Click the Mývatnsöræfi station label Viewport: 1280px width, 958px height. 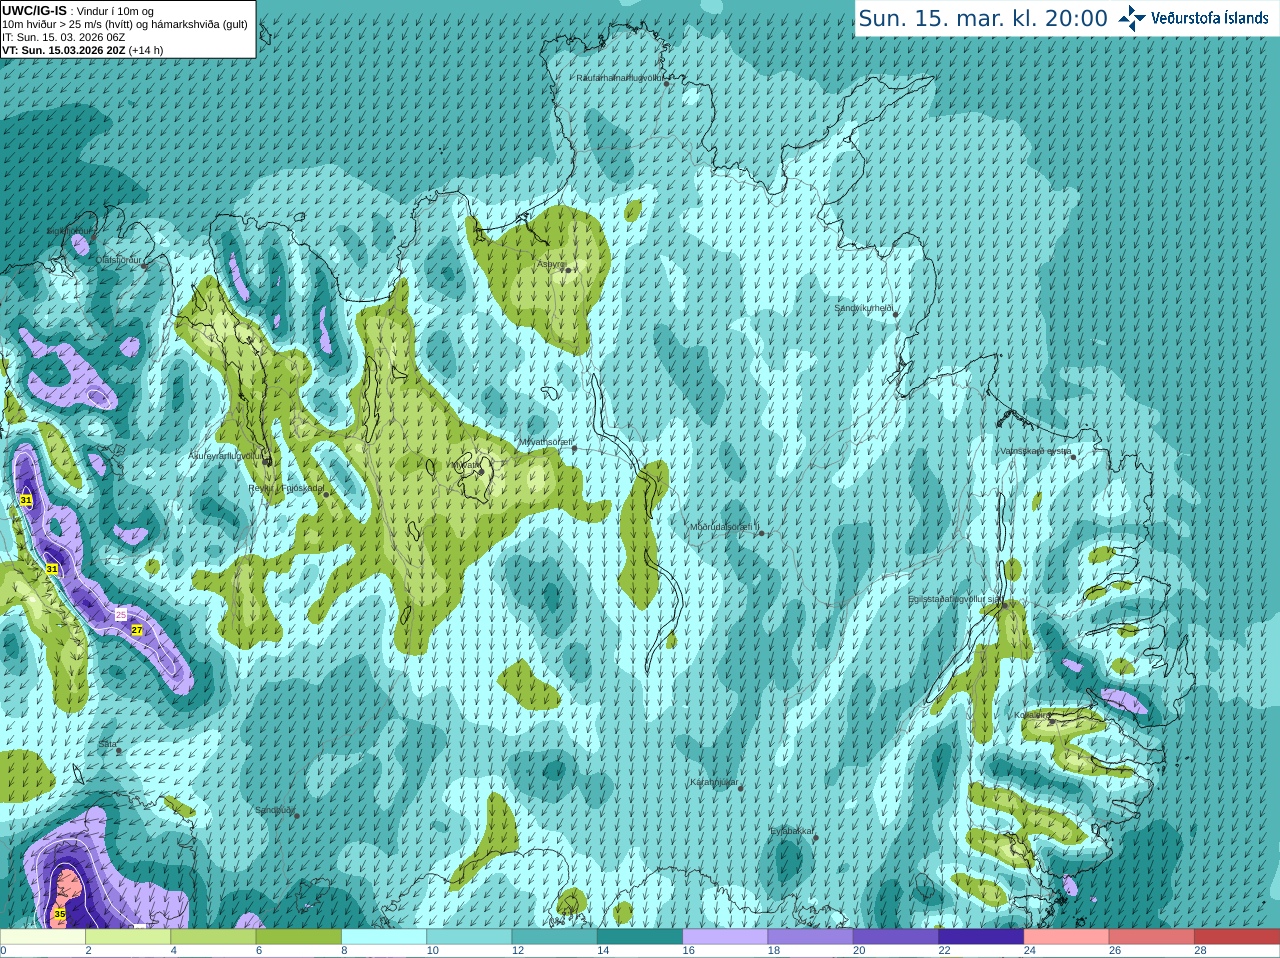545,442
